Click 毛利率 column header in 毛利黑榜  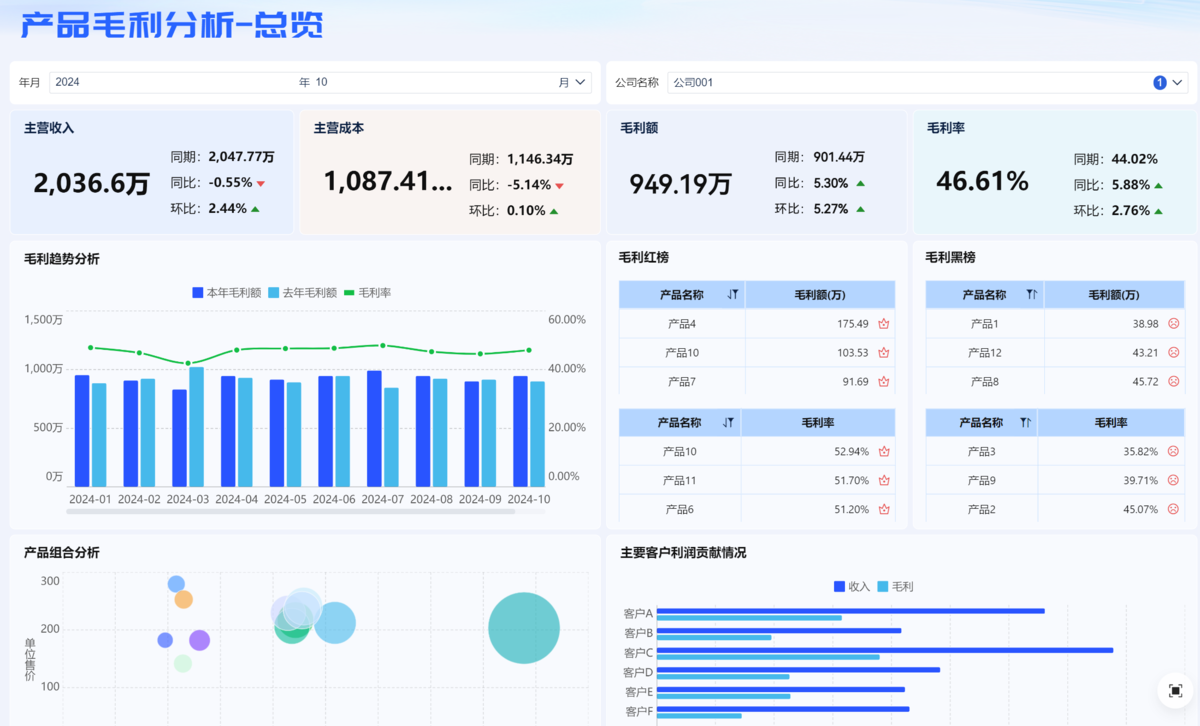pos(1111,423)
